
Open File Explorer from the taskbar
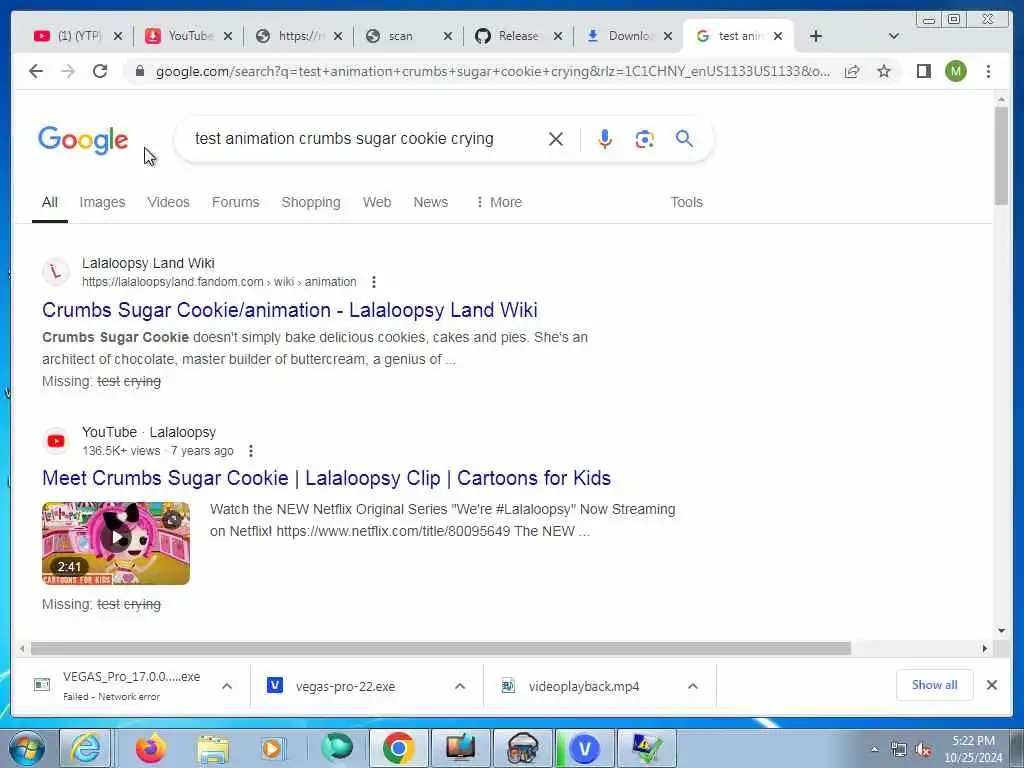[213, 748]
